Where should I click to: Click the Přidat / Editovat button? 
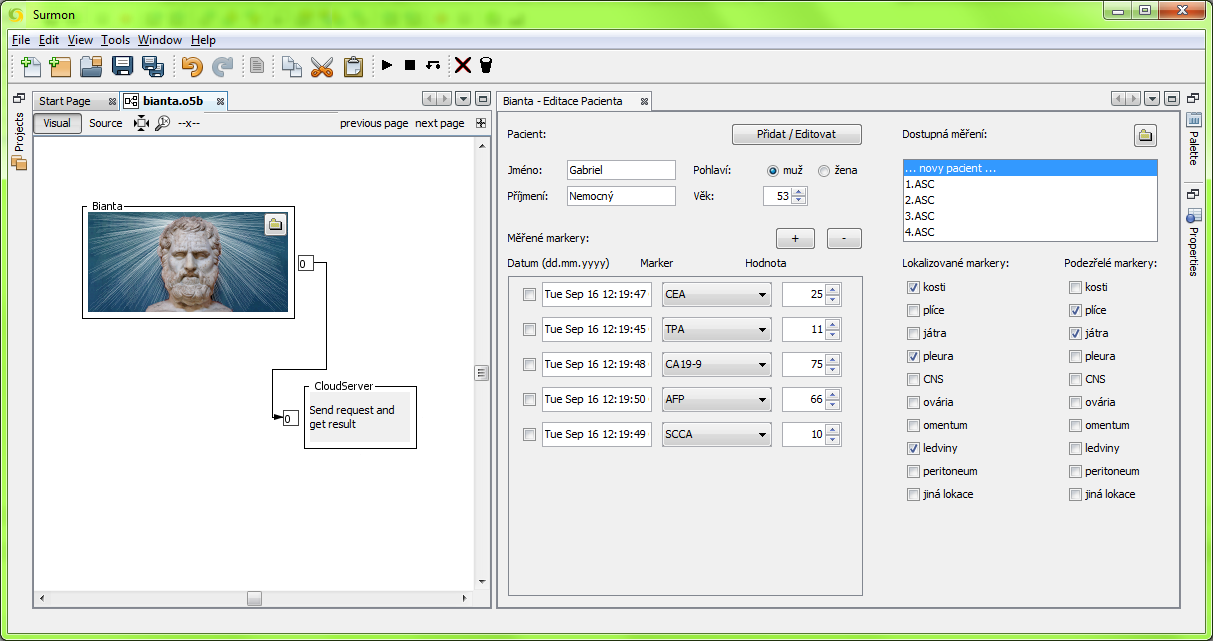click(x=796, y=134)
